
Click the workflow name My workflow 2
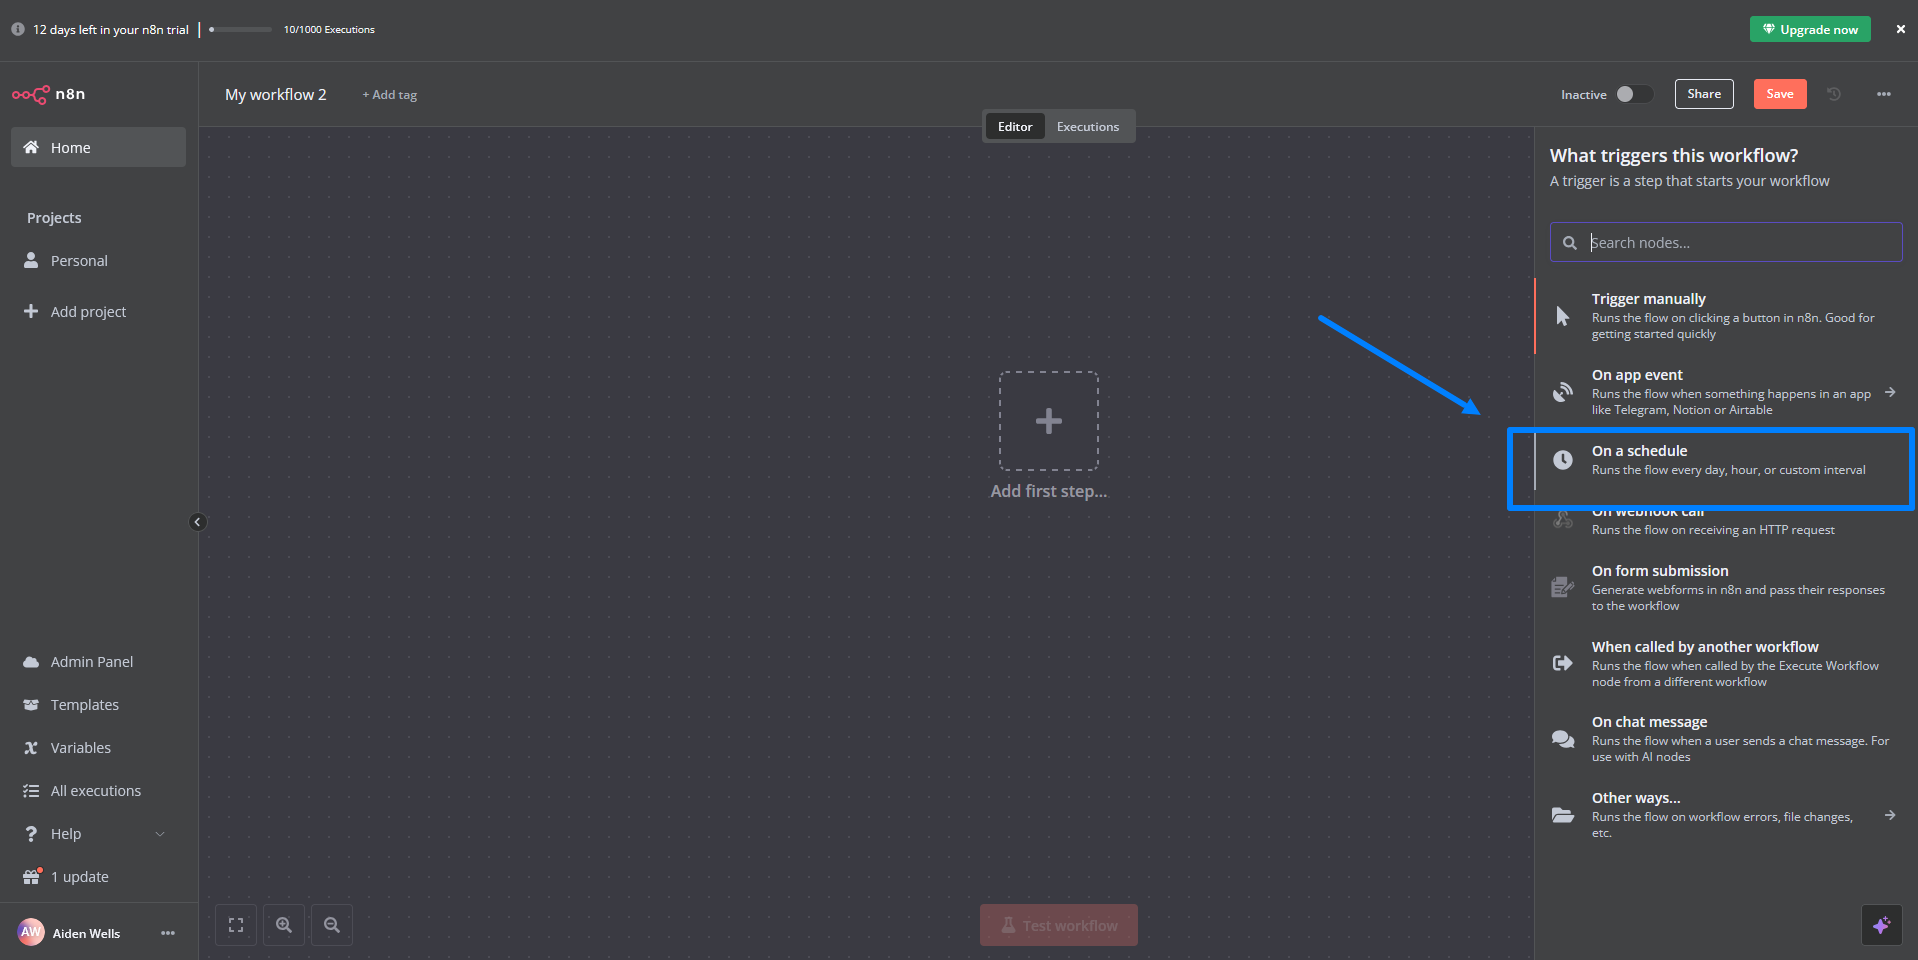pos(276,94)
